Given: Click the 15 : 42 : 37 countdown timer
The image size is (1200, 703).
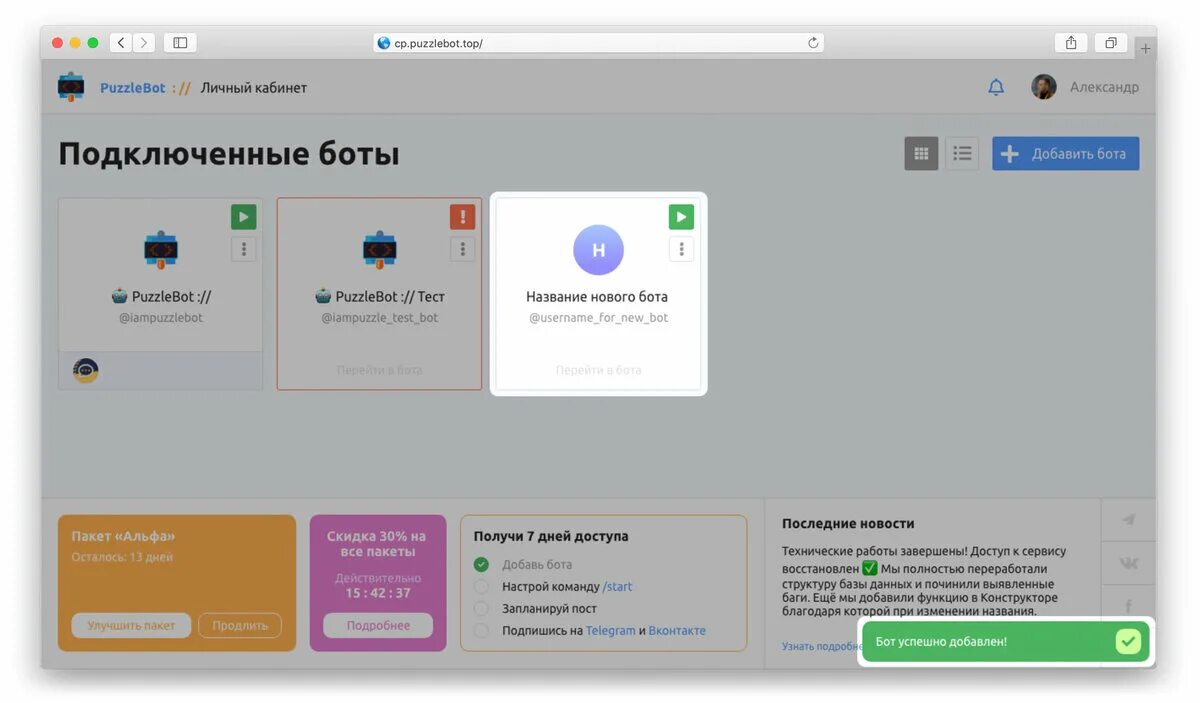Looking at the screenshot, I should pos(378,593).
